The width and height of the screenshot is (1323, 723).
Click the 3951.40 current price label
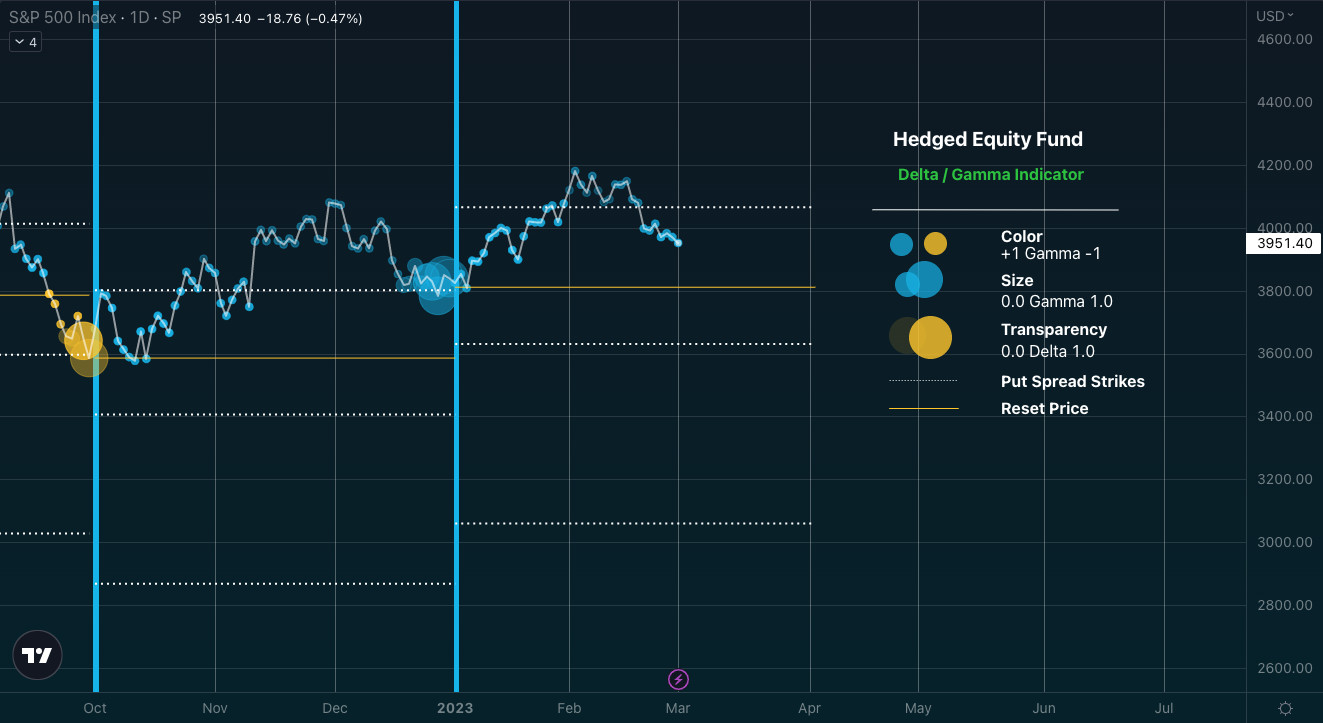(x=1284, y=243)
